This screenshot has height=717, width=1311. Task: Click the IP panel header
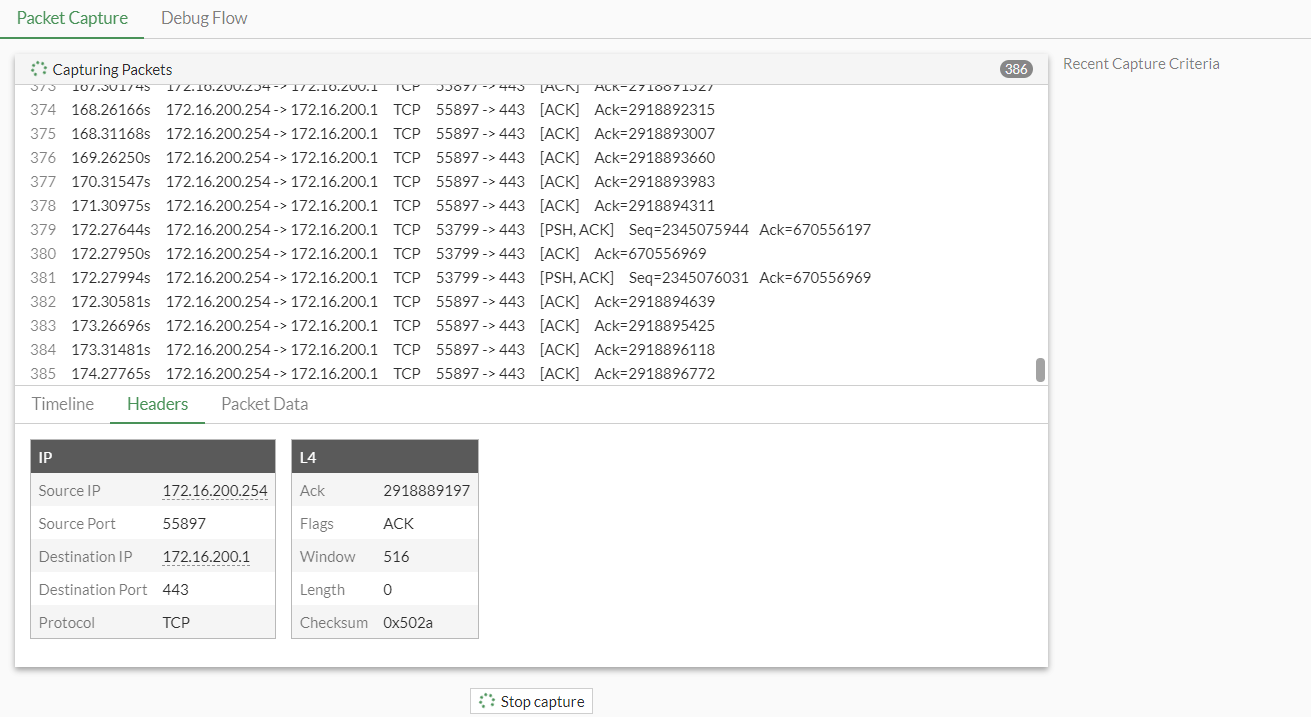[153, 457]
